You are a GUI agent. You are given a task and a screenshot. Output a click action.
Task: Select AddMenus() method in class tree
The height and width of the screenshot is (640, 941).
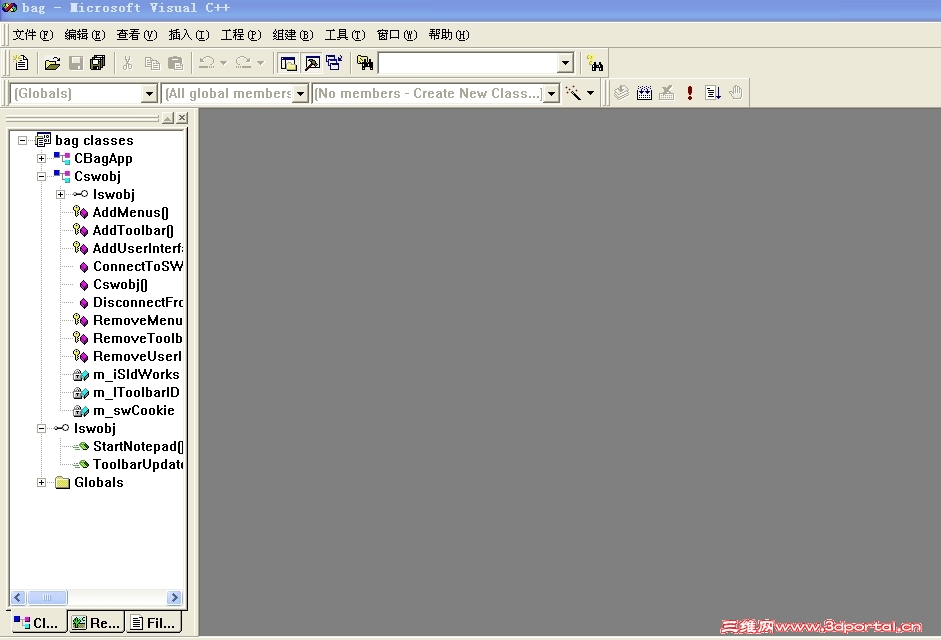[x=131, y=213]
